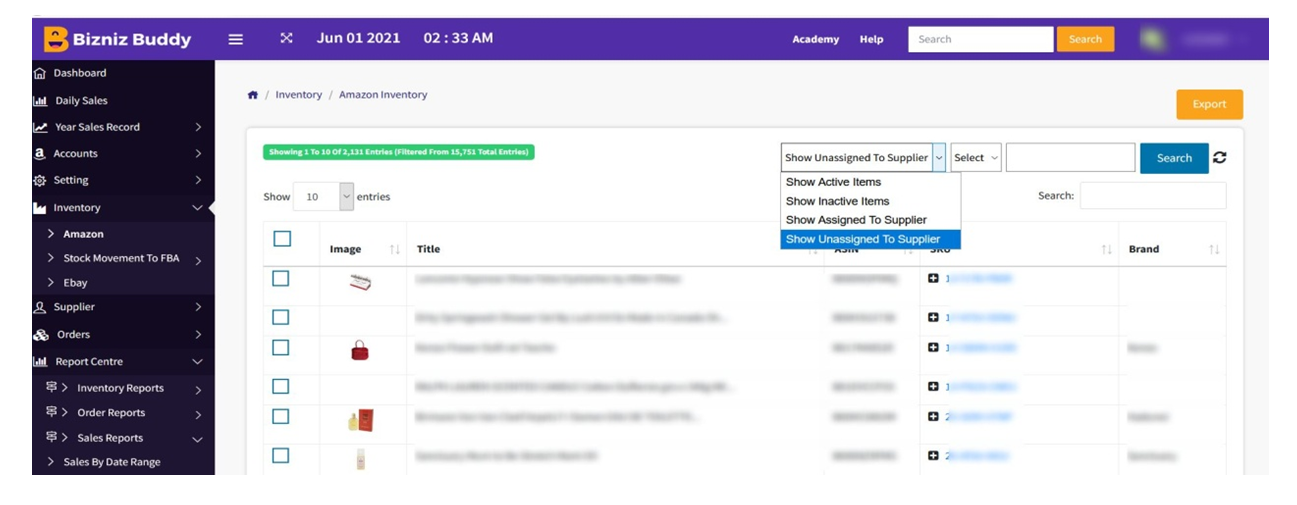Click the refresh icon beside Search
This screenshot has width=1297, height=505.
[x=1220, y=157]
